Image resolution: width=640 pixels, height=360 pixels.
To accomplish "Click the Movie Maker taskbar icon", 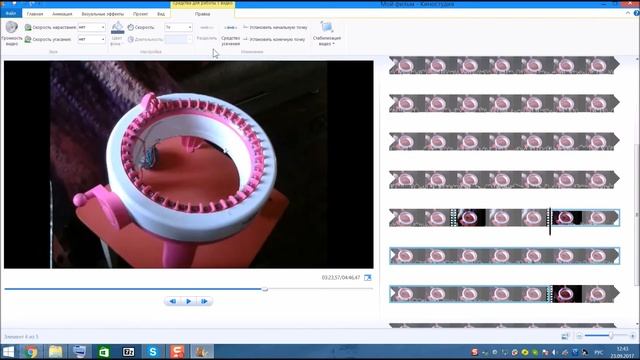I will click(202, 351).
